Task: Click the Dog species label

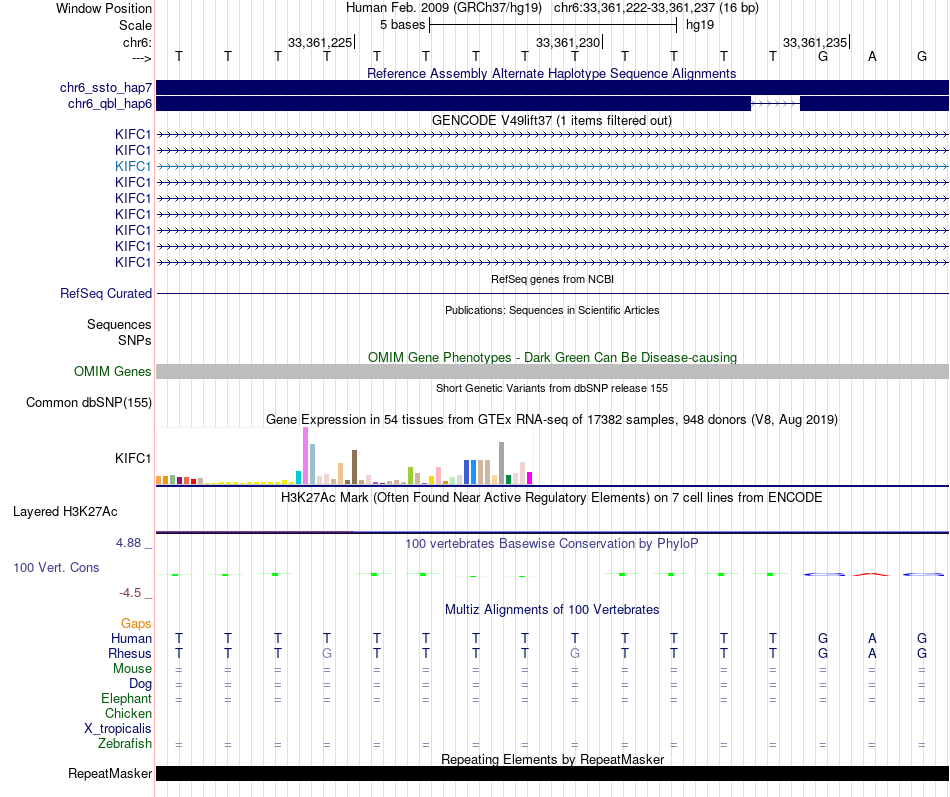Action: pyautogui.click(x=140, y=684)
